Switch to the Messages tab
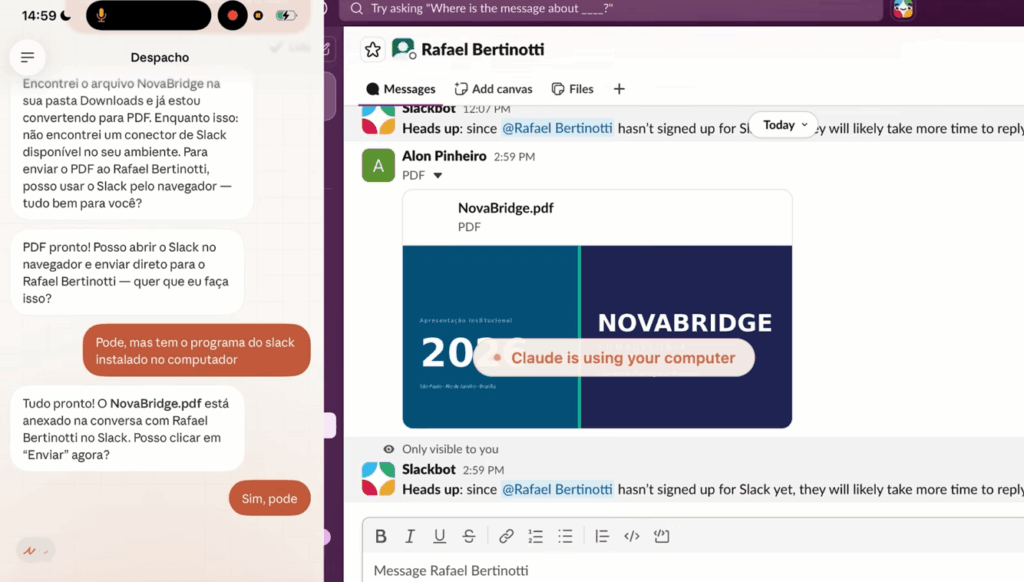 400,89
